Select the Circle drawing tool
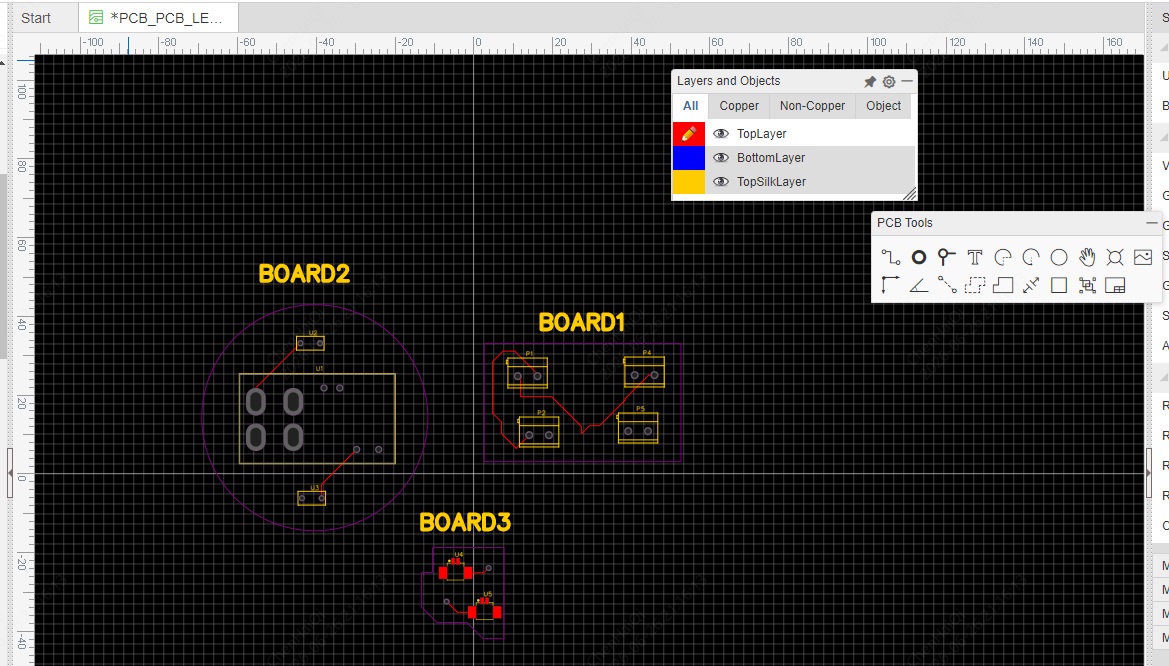The height and width of the screenshot is (666, 1169). tap(1059, 257)
